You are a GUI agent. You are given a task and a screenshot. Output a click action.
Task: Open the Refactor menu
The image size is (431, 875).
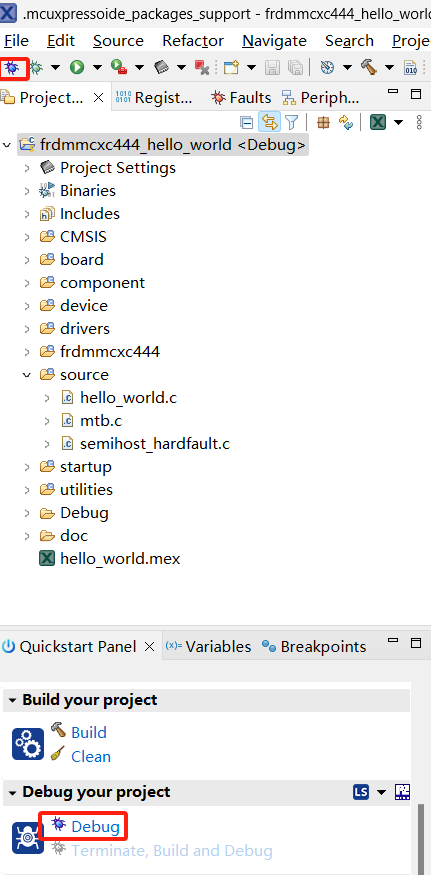pyautogui.click(x=193, y=41)
